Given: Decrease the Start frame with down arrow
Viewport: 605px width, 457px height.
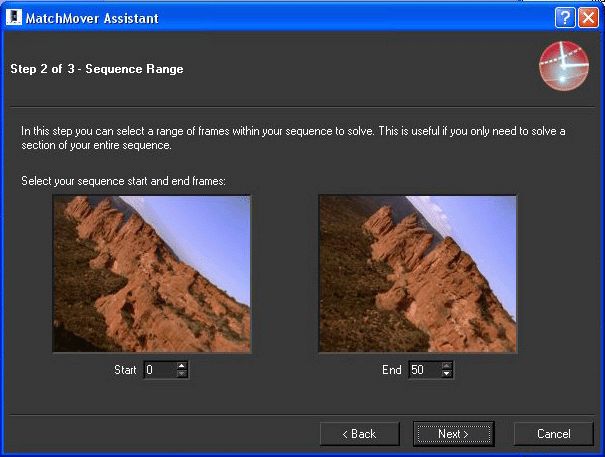Looking at the screenshot, I should [x=182, y=374].
